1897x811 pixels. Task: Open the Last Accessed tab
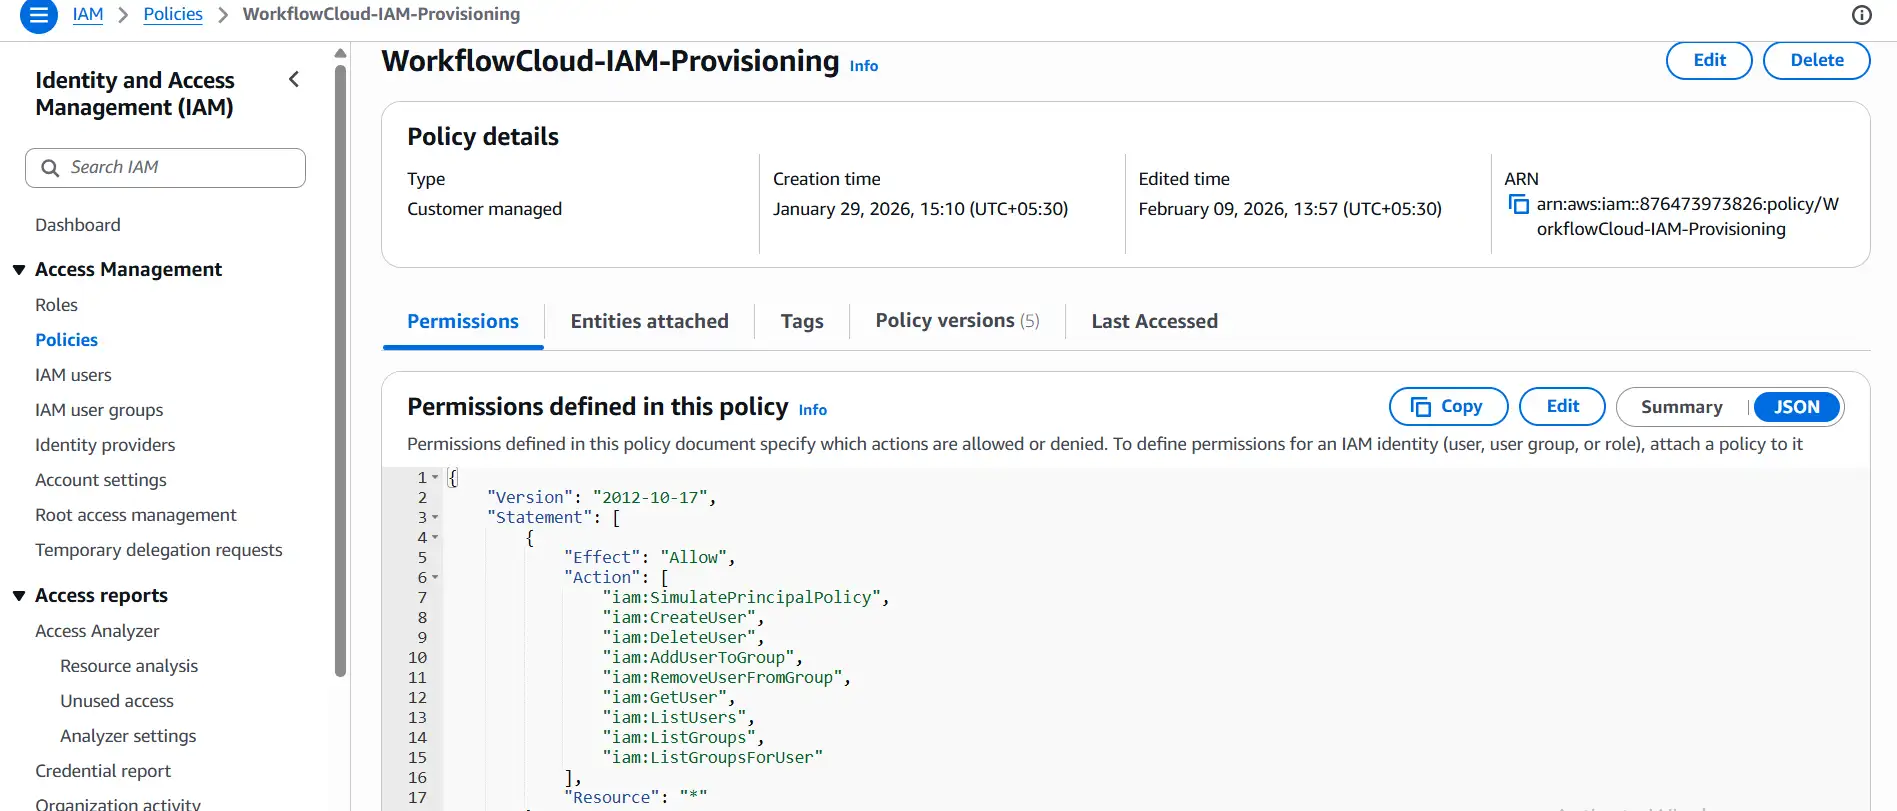1154,321
